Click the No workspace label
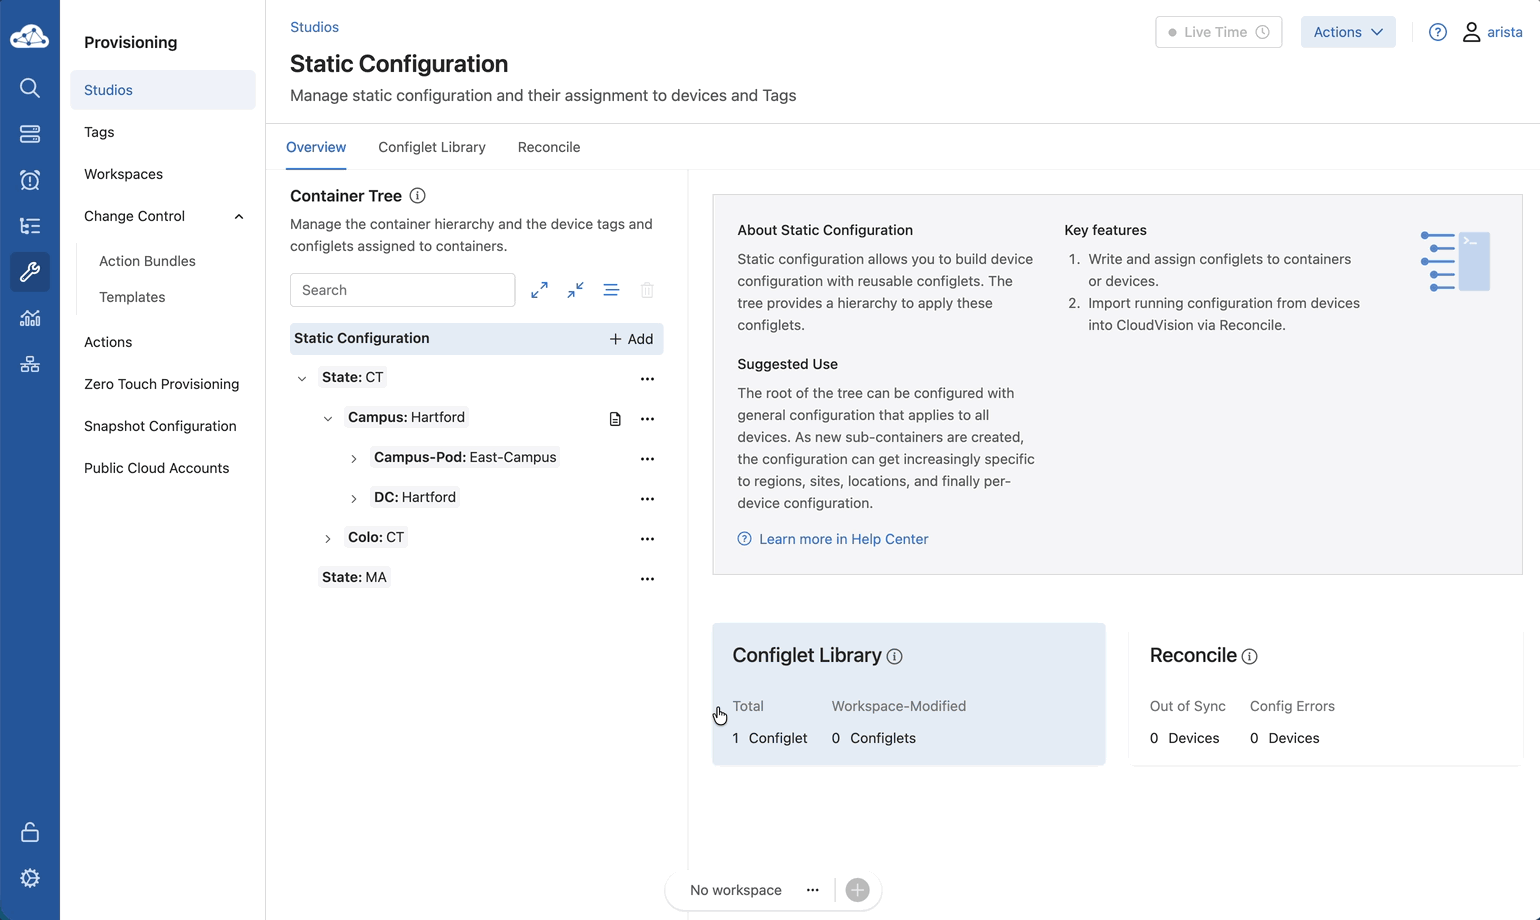Viewport: 1540px width, 920px height. click(736, 890)
